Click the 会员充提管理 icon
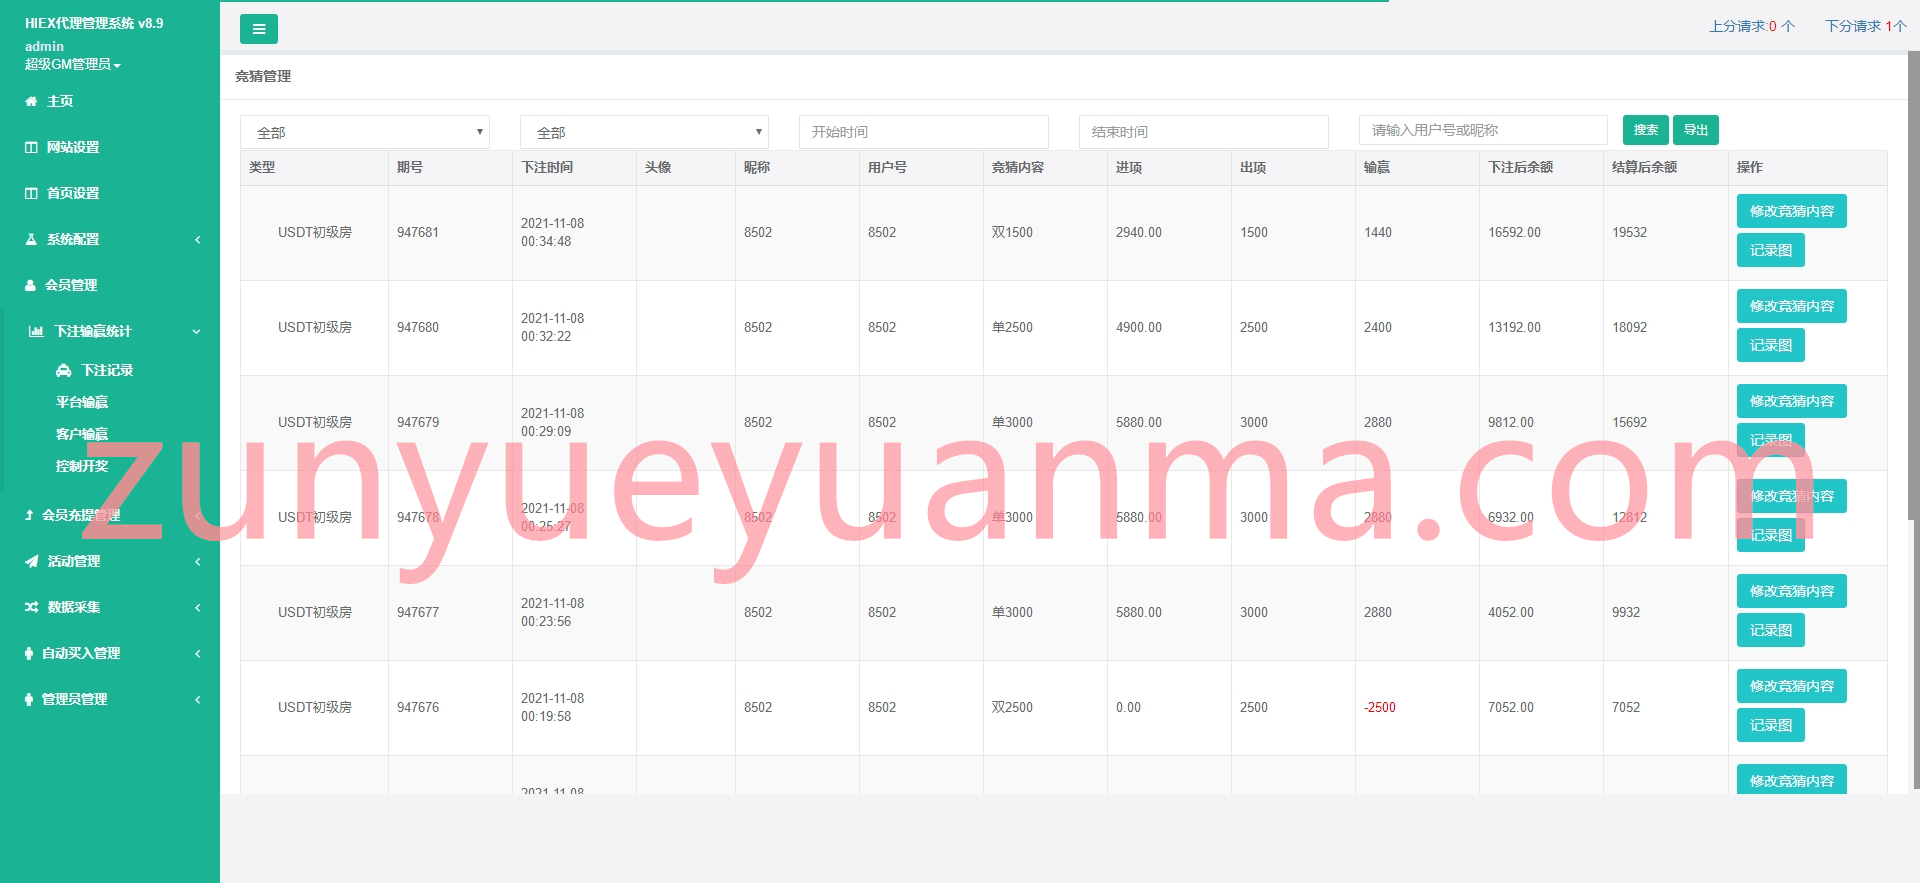1920x883 pixels. tap(29, 515)
